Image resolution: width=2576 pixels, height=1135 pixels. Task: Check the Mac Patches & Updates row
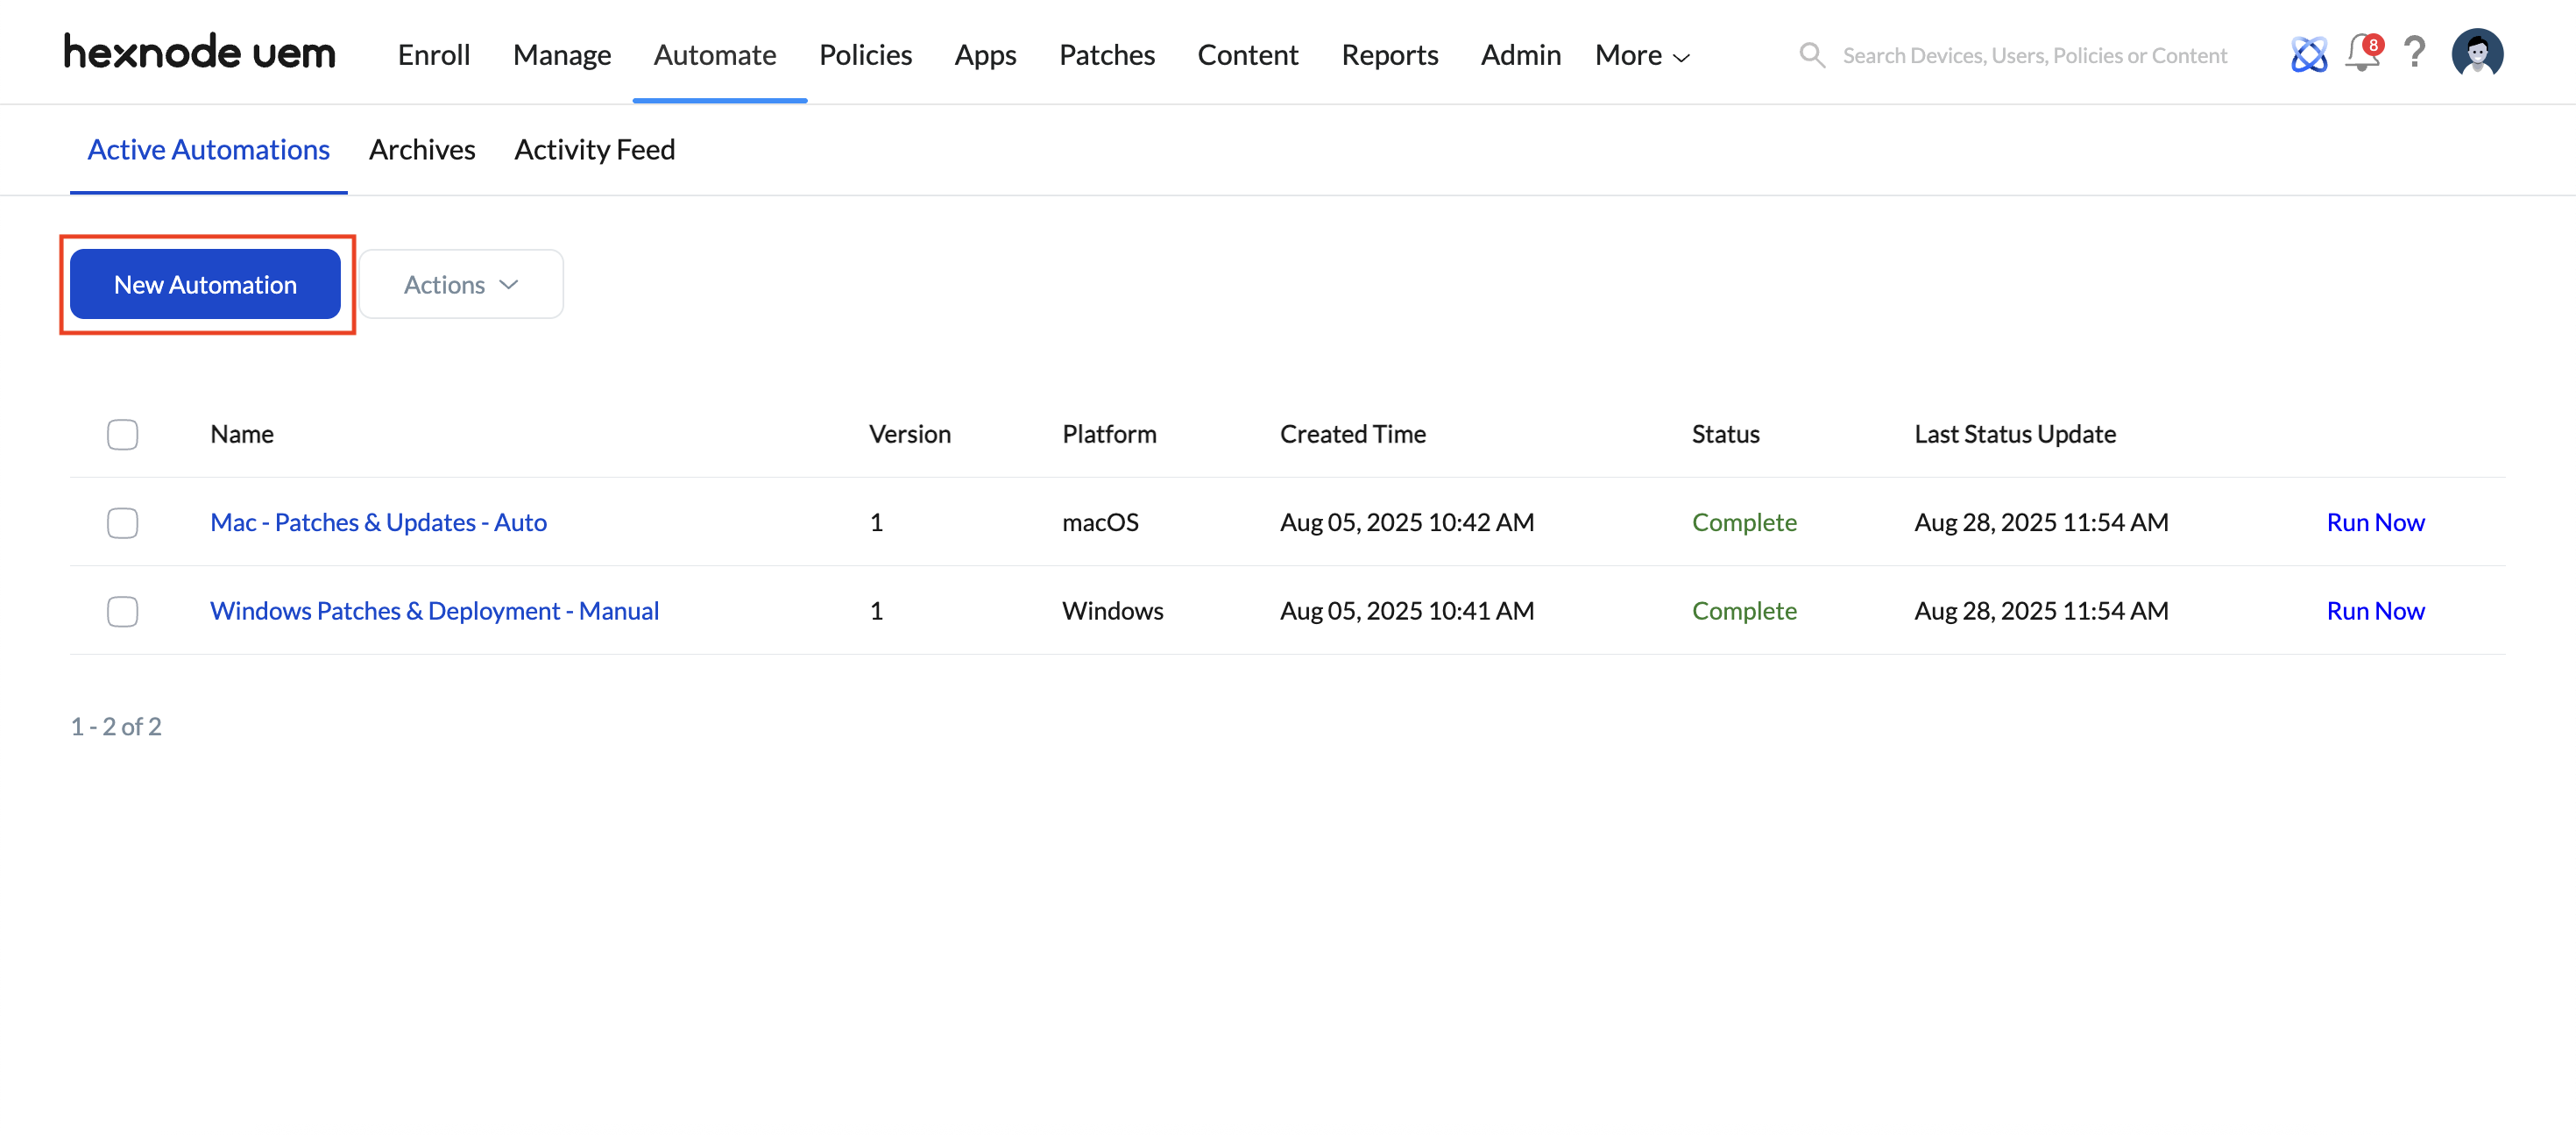coord(122,522)
